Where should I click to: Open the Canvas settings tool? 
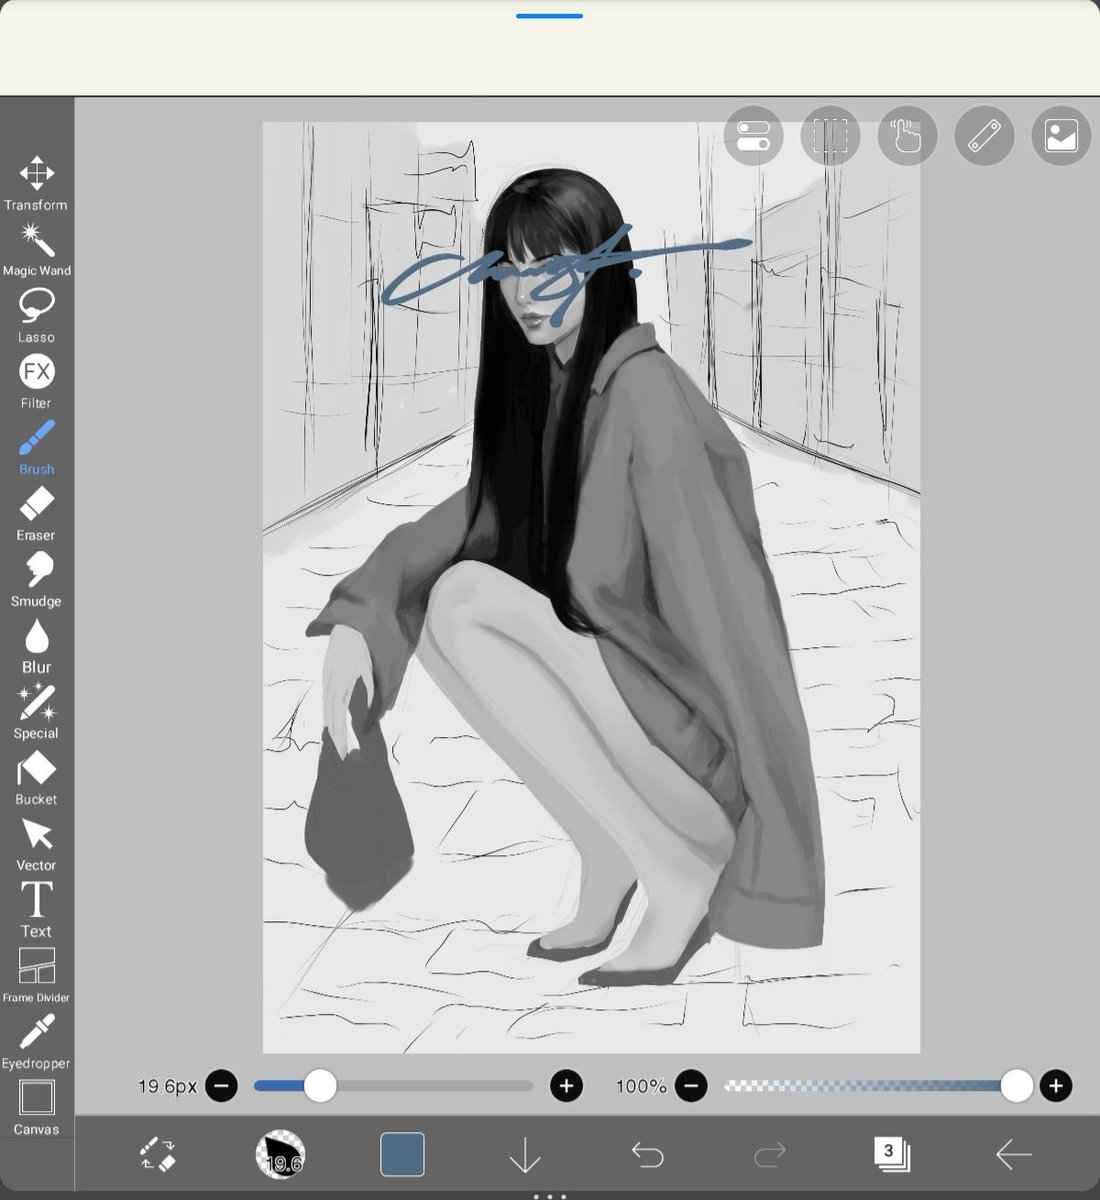[x=36, y=1107]
